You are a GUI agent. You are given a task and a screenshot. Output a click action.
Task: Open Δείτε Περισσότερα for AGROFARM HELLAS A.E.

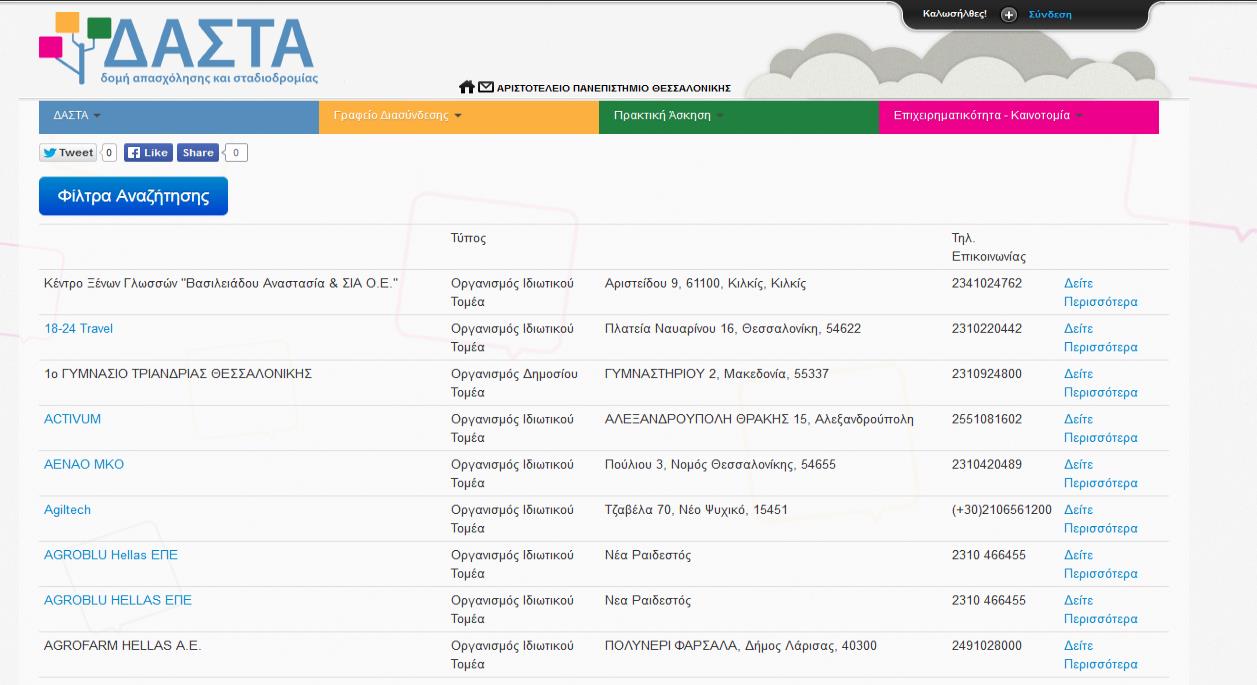click(1101, 655)
